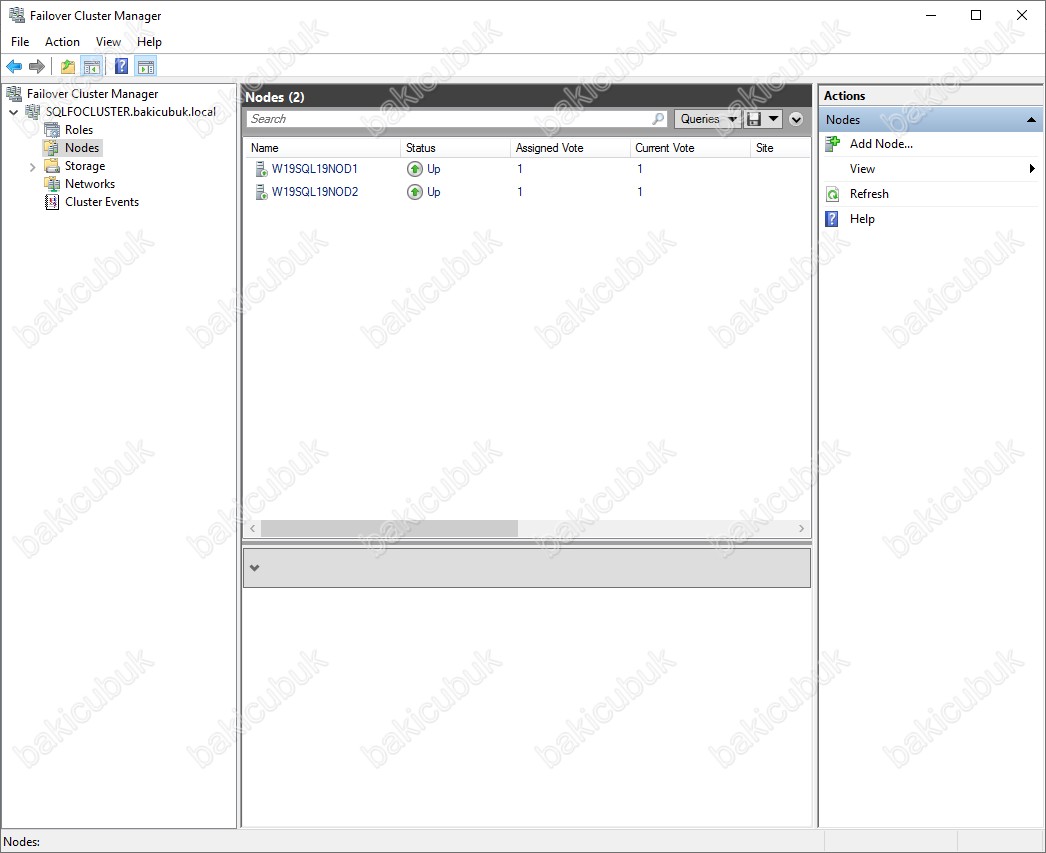Click Current Vote value for W19SQL19NOD2
Screen dimensions: 1046x853
[x=639, y=191]
